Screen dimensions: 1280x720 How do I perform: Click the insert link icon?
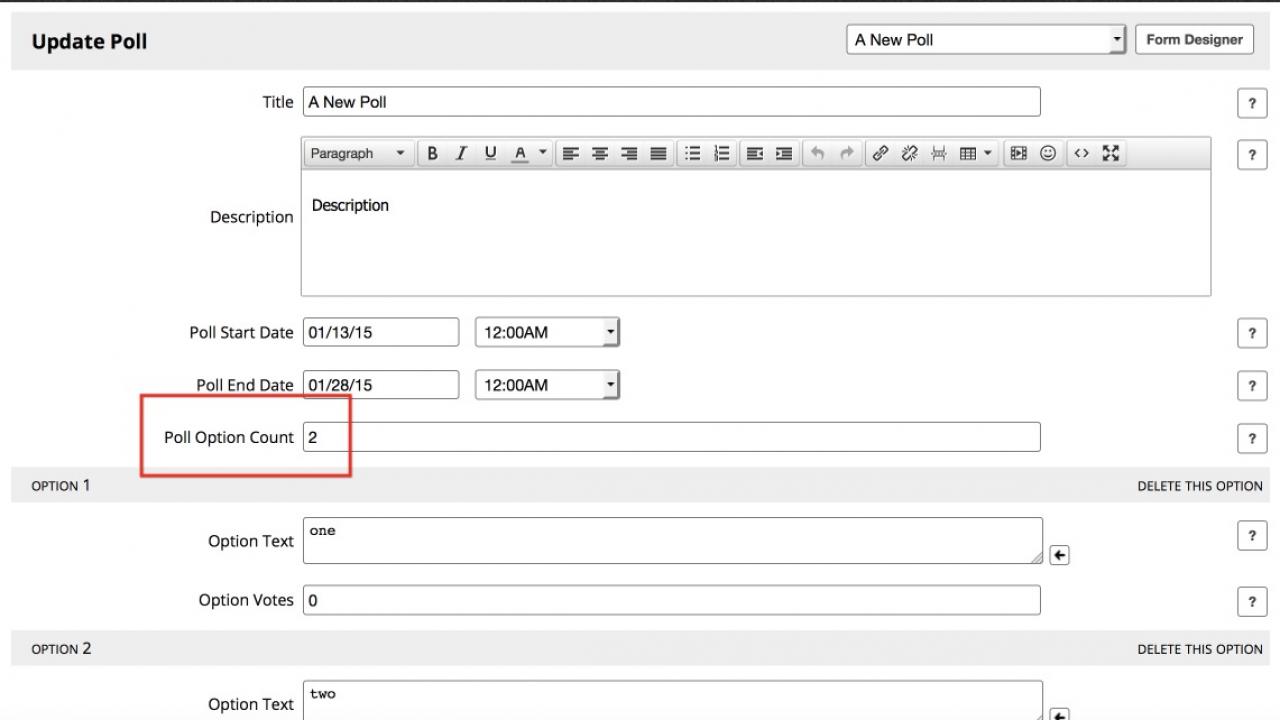(x=880, y=153)
